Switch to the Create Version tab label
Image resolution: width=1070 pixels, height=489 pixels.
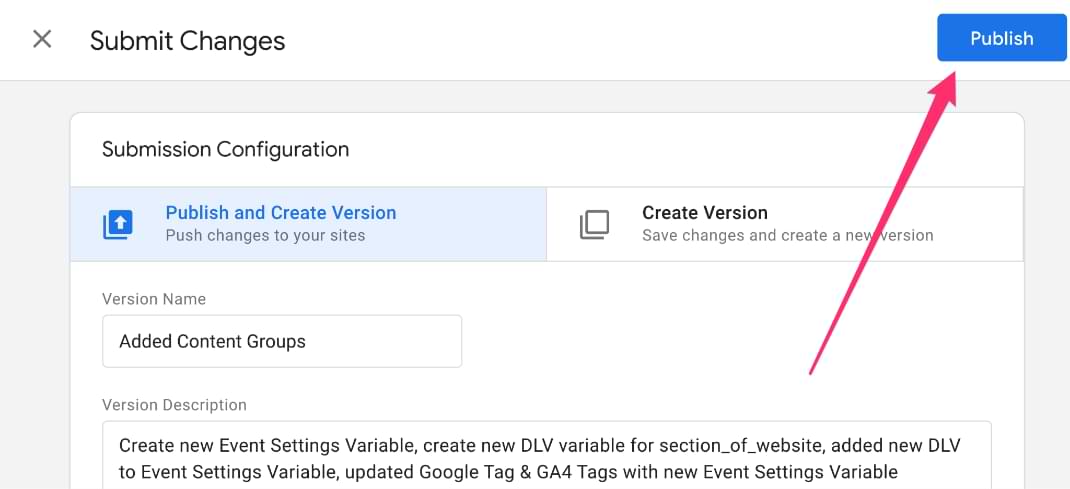pos(705,213)
